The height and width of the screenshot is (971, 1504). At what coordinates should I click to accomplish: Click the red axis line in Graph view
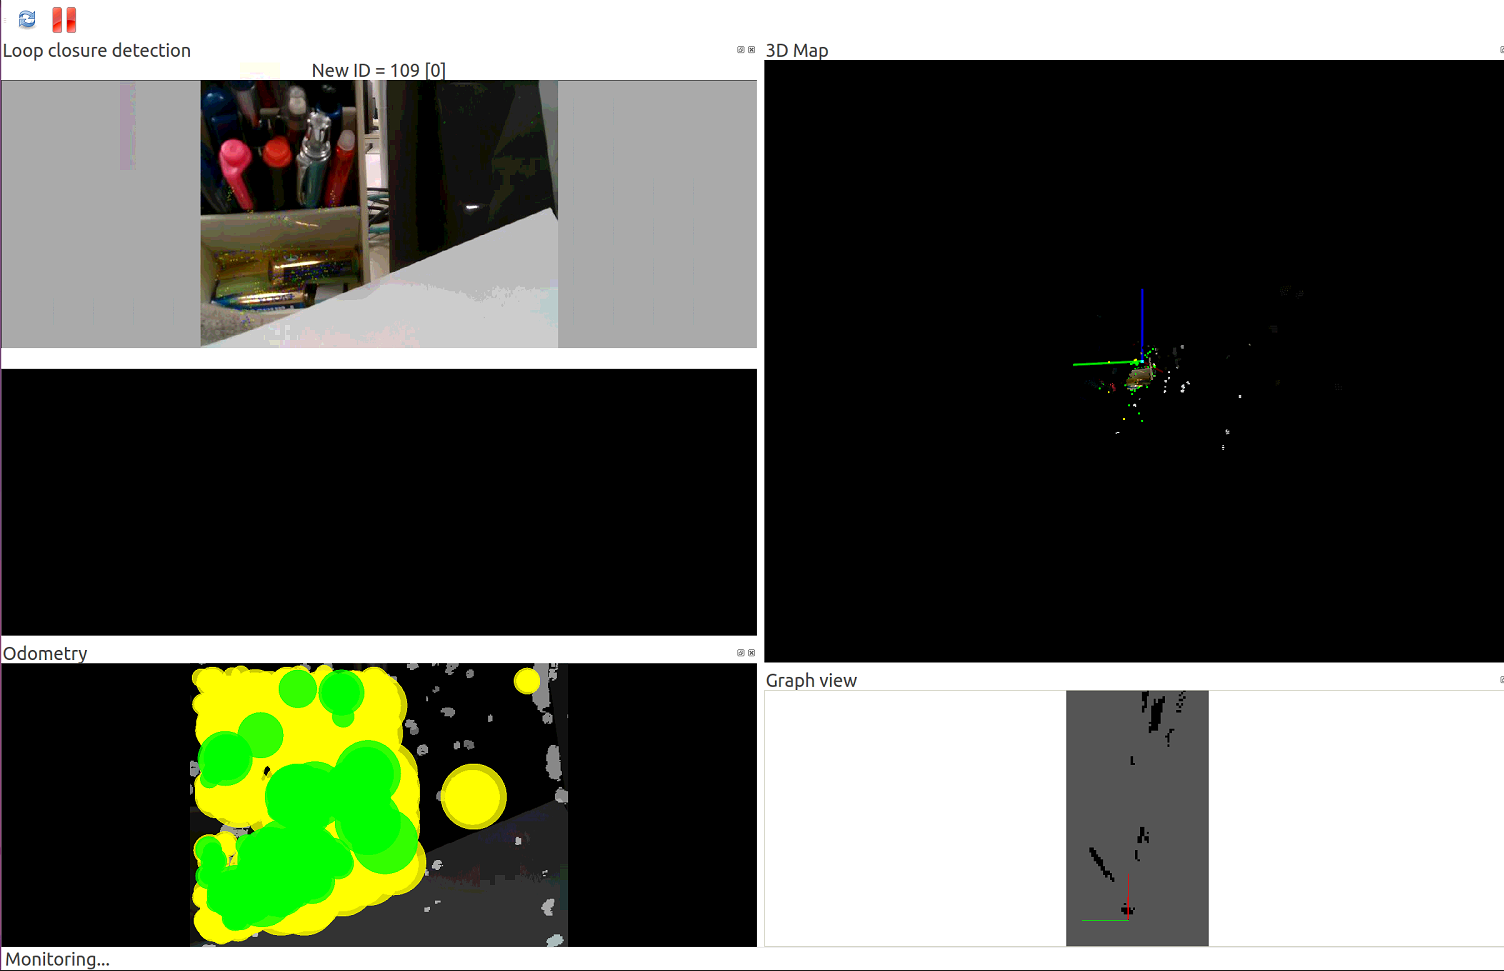(1128, 888)
